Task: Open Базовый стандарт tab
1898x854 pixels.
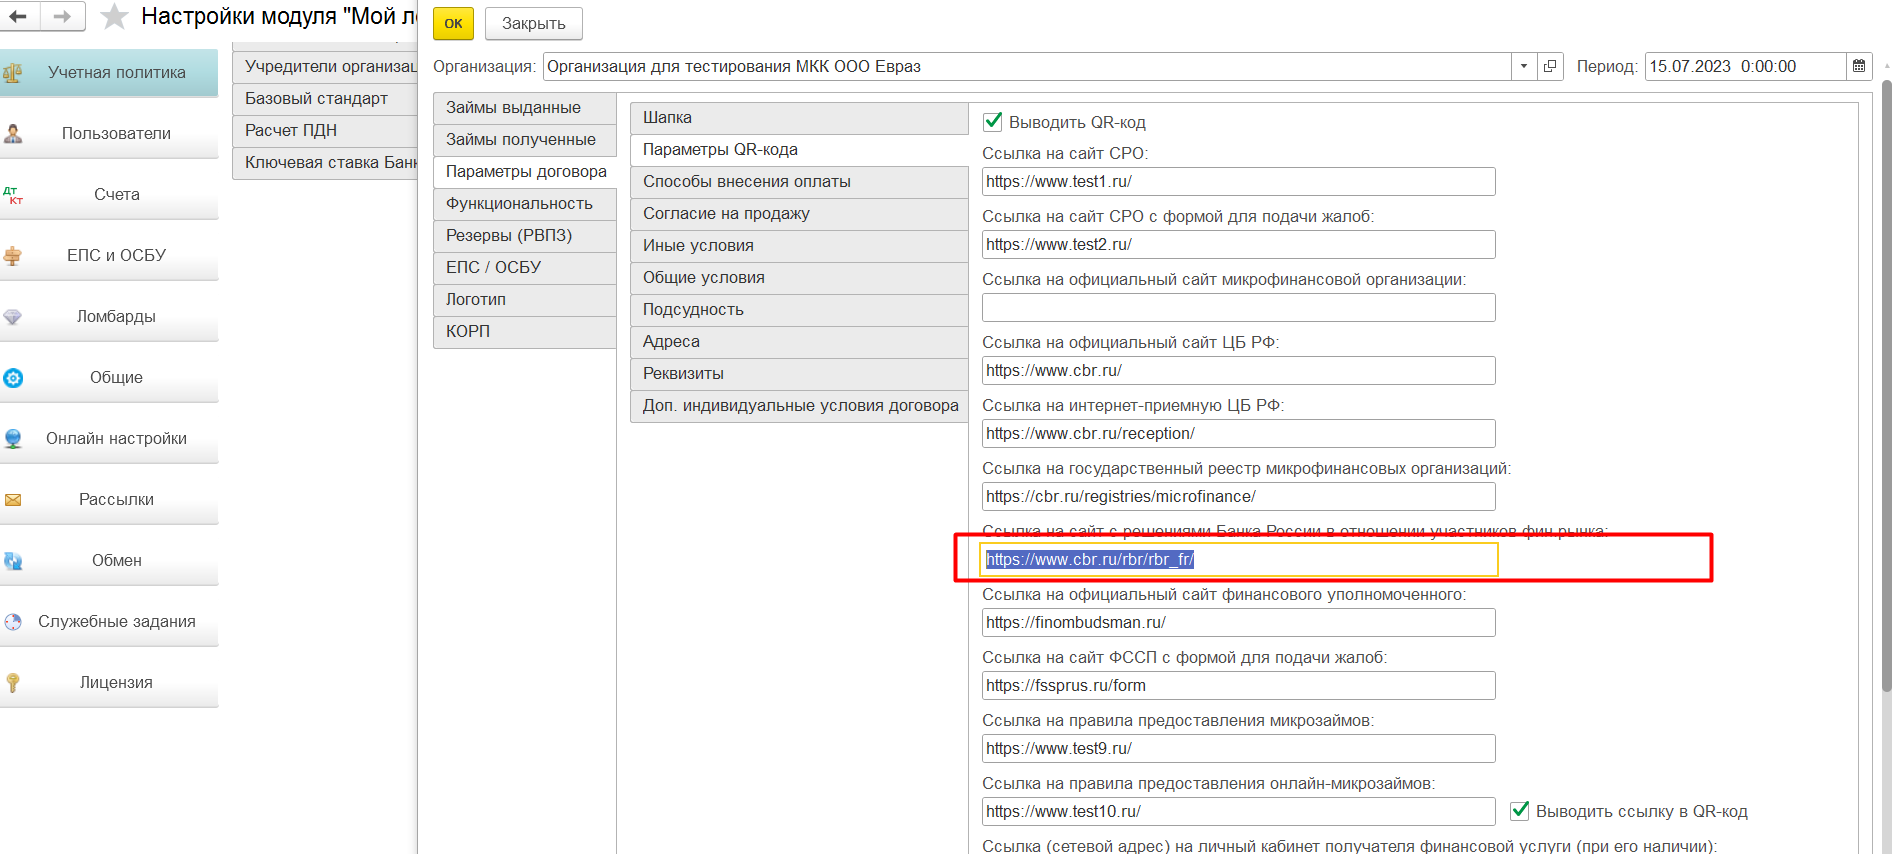Action: 325,99
